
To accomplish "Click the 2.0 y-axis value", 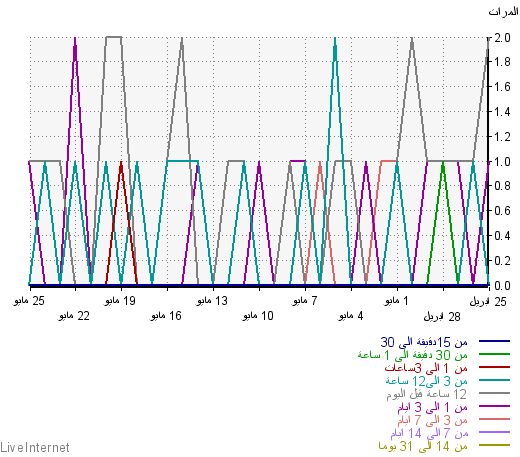I will pyautogui.click(x=502, y=38).
